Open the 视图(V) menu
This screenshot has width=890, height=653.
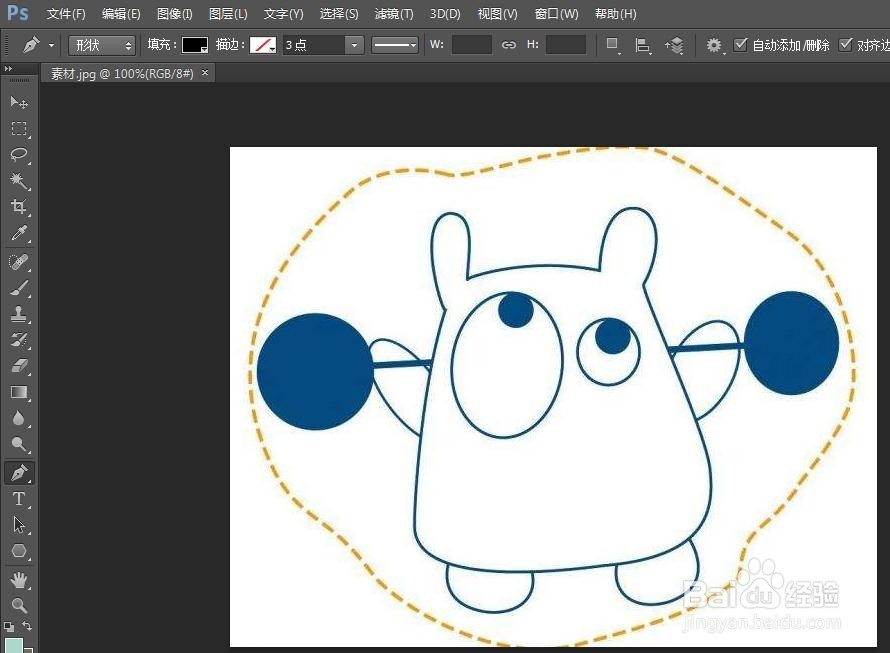click(x=497, y=14)
